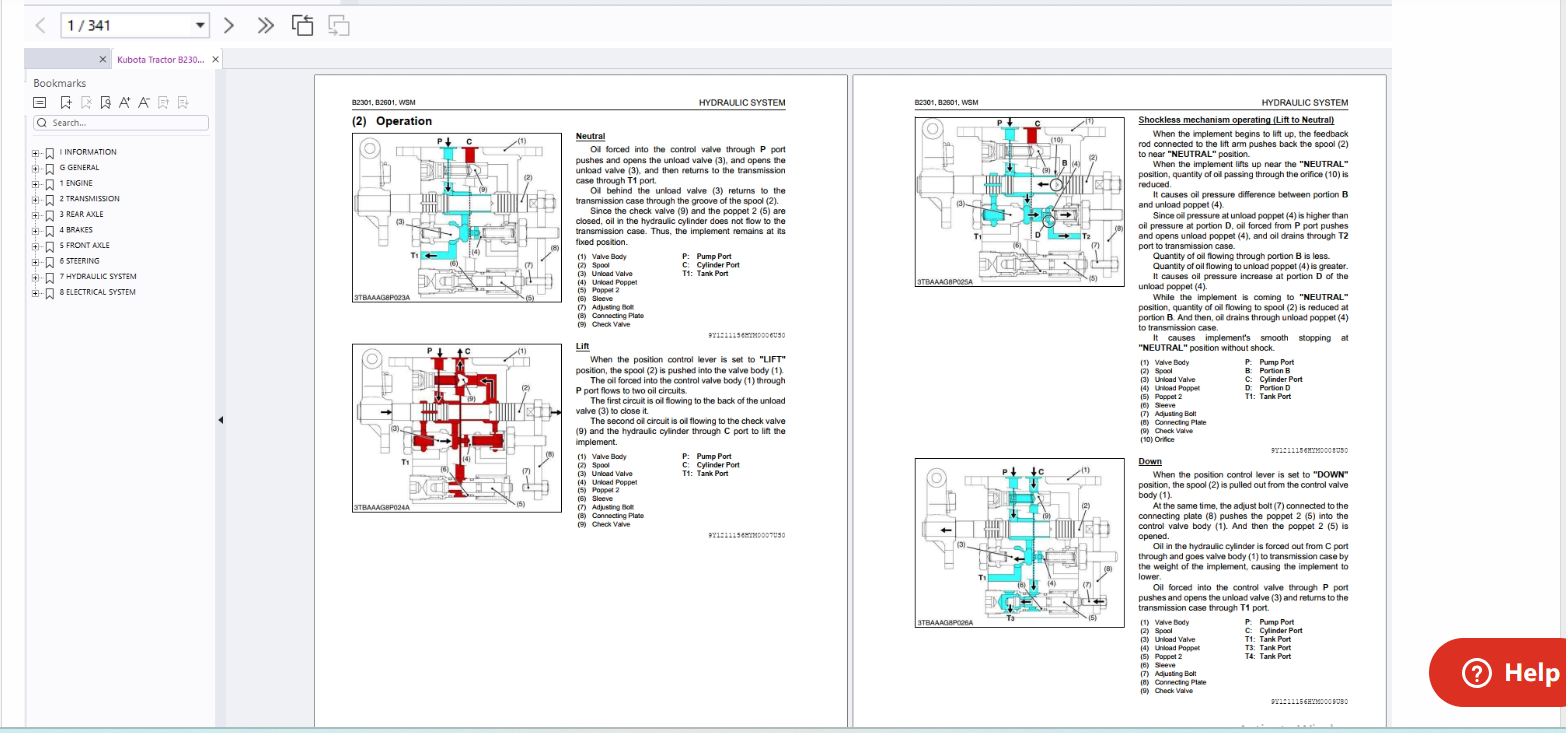This screenshot has height=733, width=1566.
Task: Go to the next page arrow
Action: tap(229, 25)
